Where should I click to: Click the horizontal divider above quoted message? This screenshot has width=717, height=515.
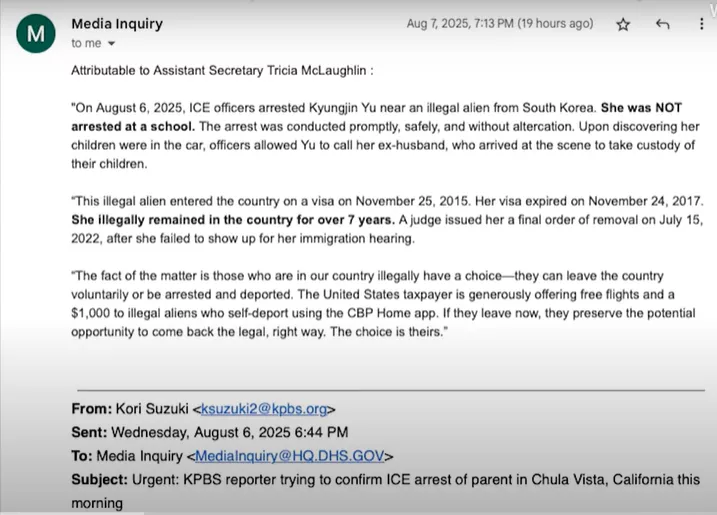click(391, 390)
